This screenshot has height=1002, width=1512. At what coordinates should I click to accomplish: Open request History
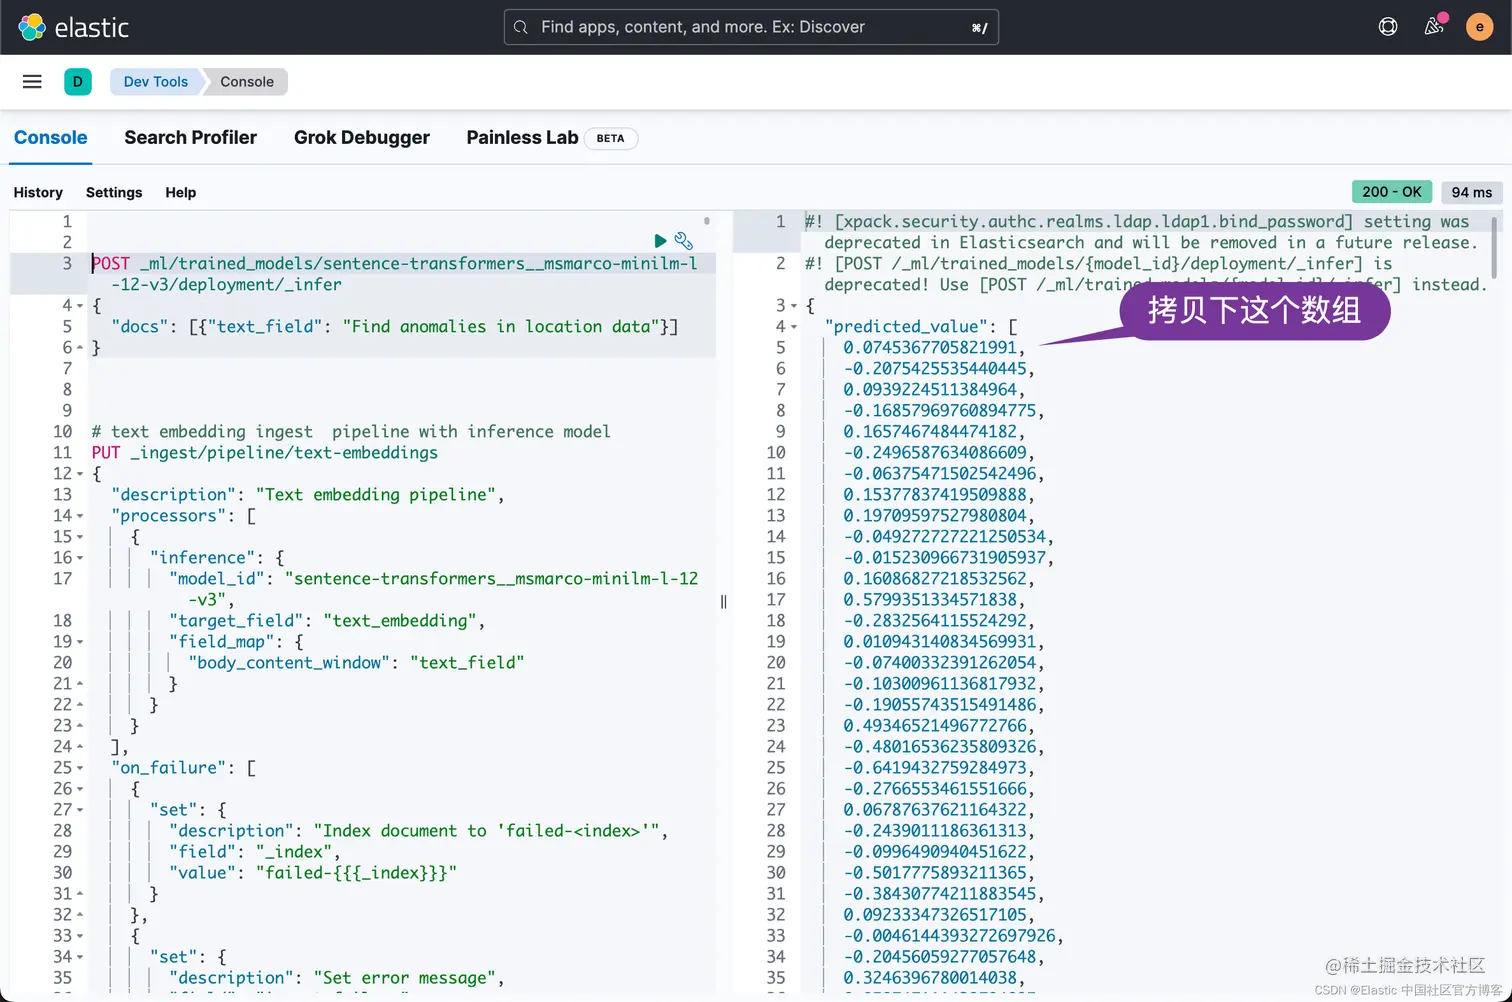pos(38,192)
